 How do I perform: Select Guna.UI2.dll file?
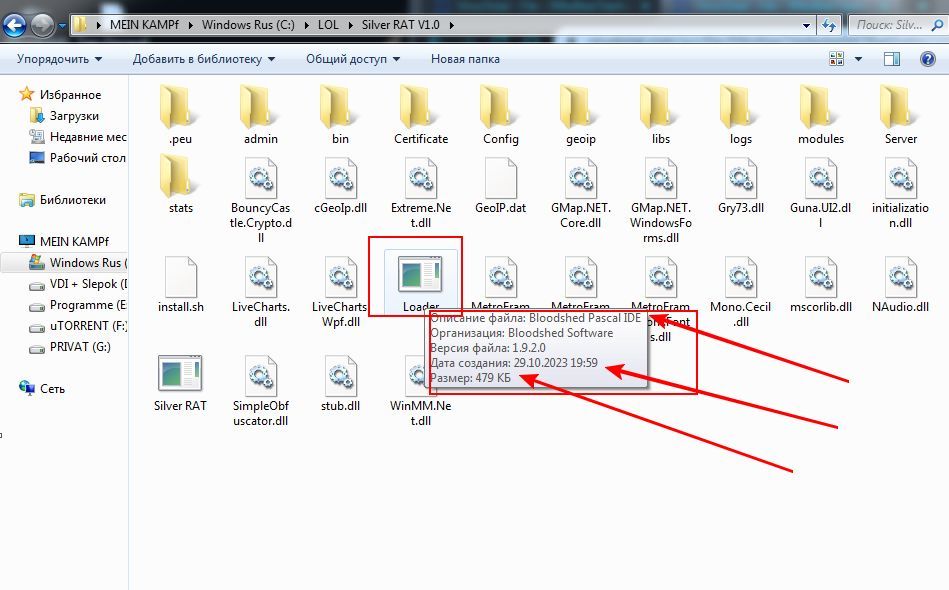(821, 192)
